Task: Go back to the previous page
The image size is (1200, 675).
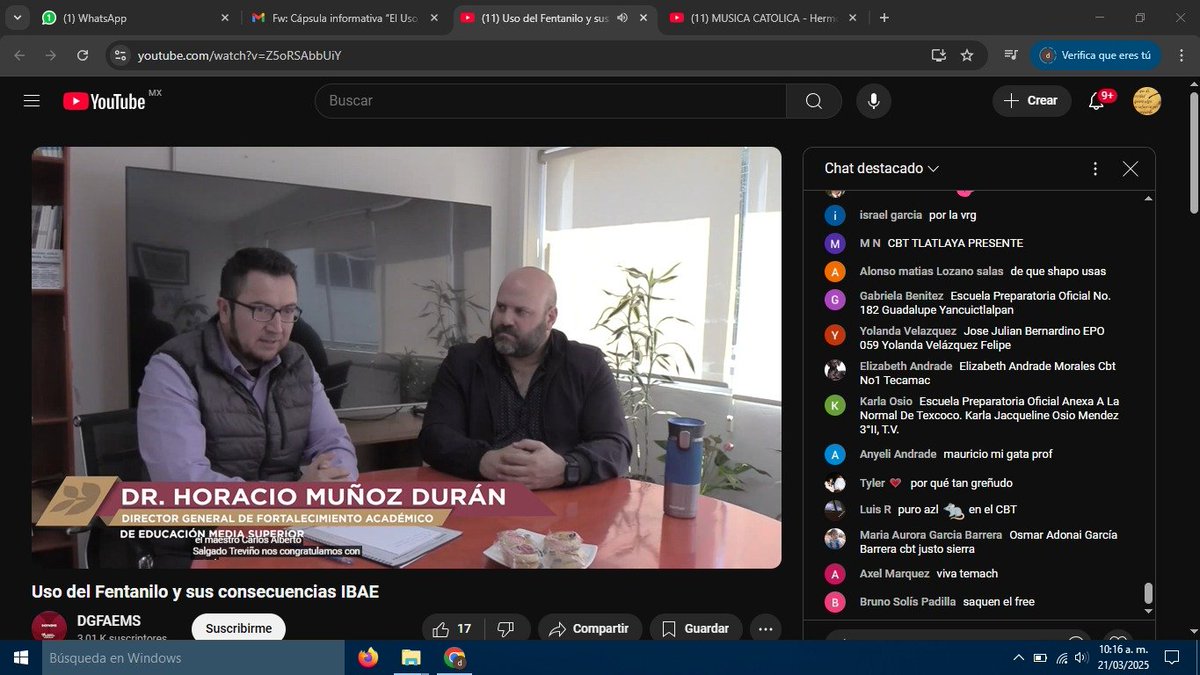Action: 20,56
